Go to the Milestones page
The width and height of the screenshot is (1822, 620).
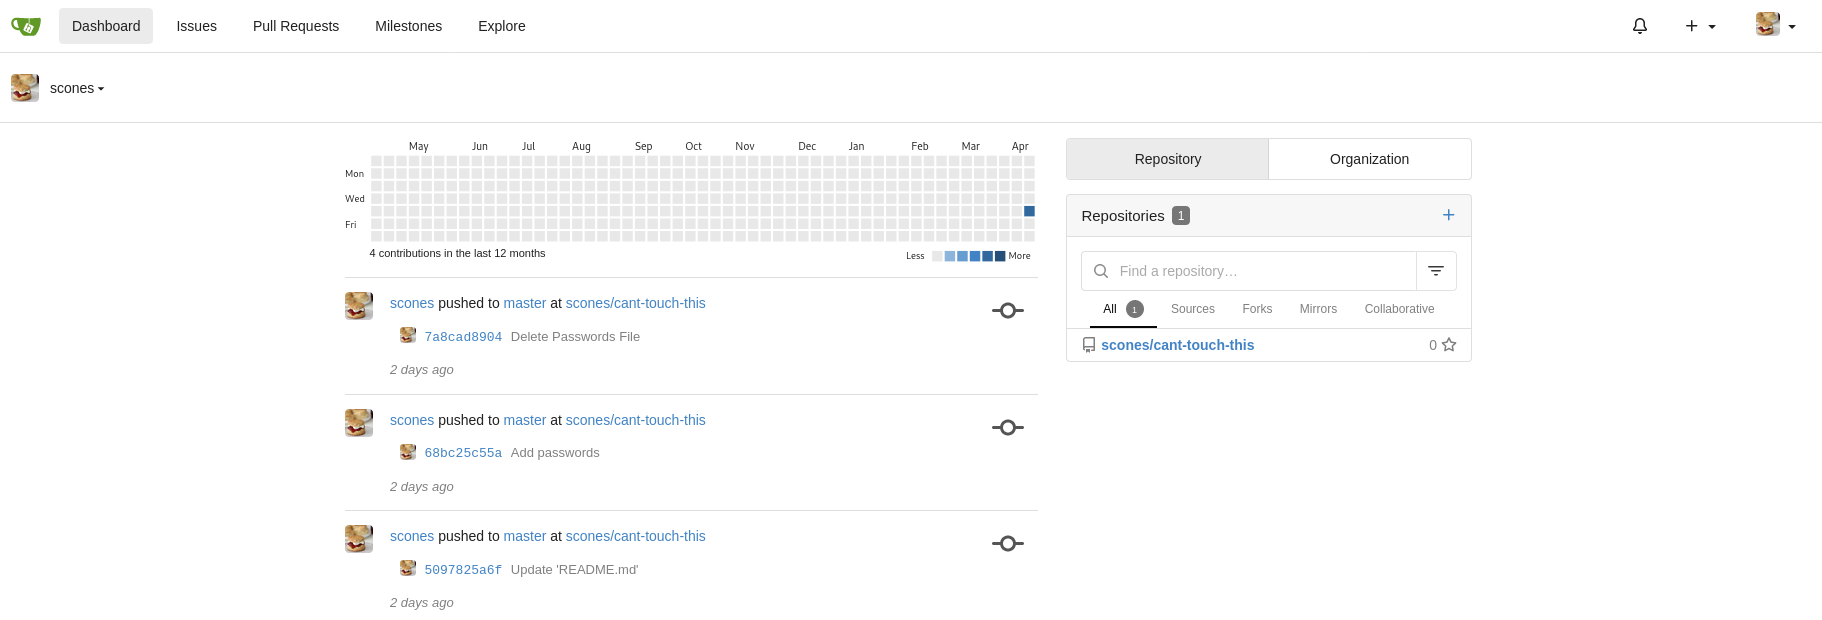click(x=408, y=26)
